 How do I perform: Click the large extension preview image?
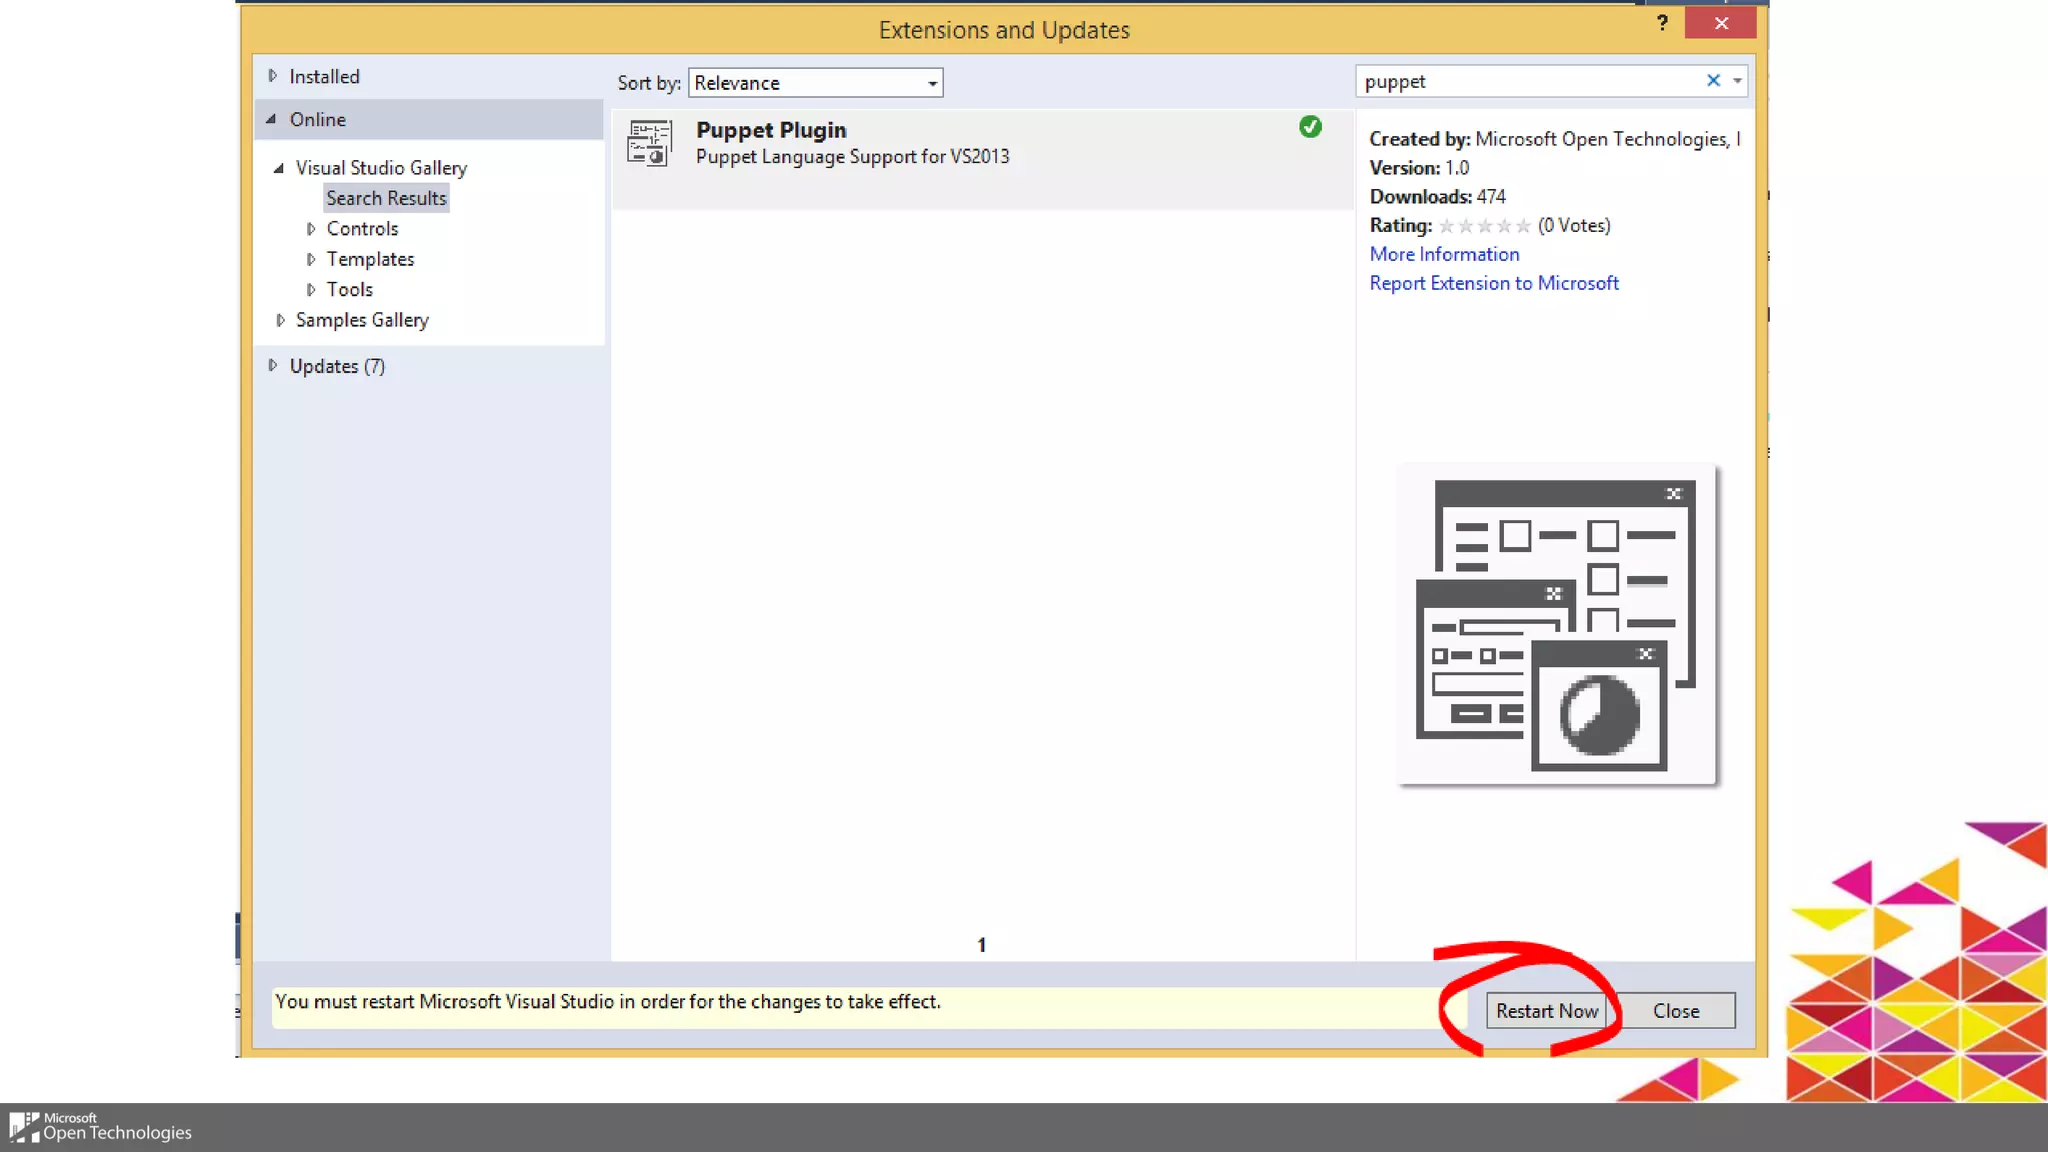pyautogui.click(x=1556, y=625)
